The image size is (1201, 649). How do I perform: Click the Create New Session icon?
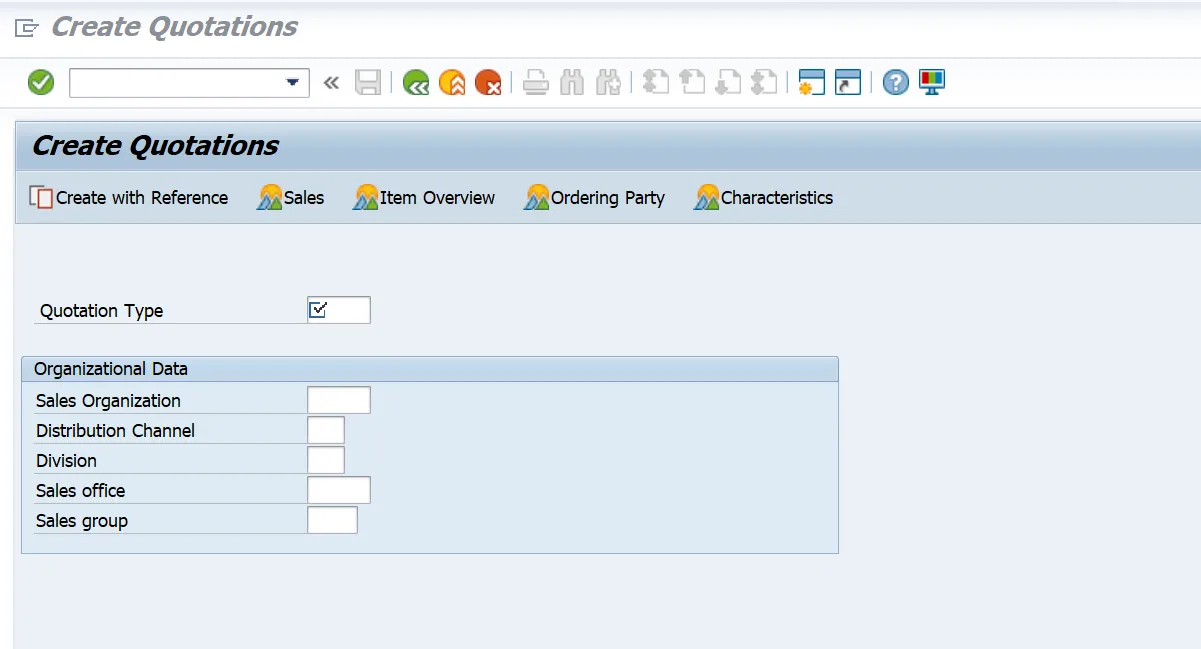pyautogui.click(x=811, y=83)
